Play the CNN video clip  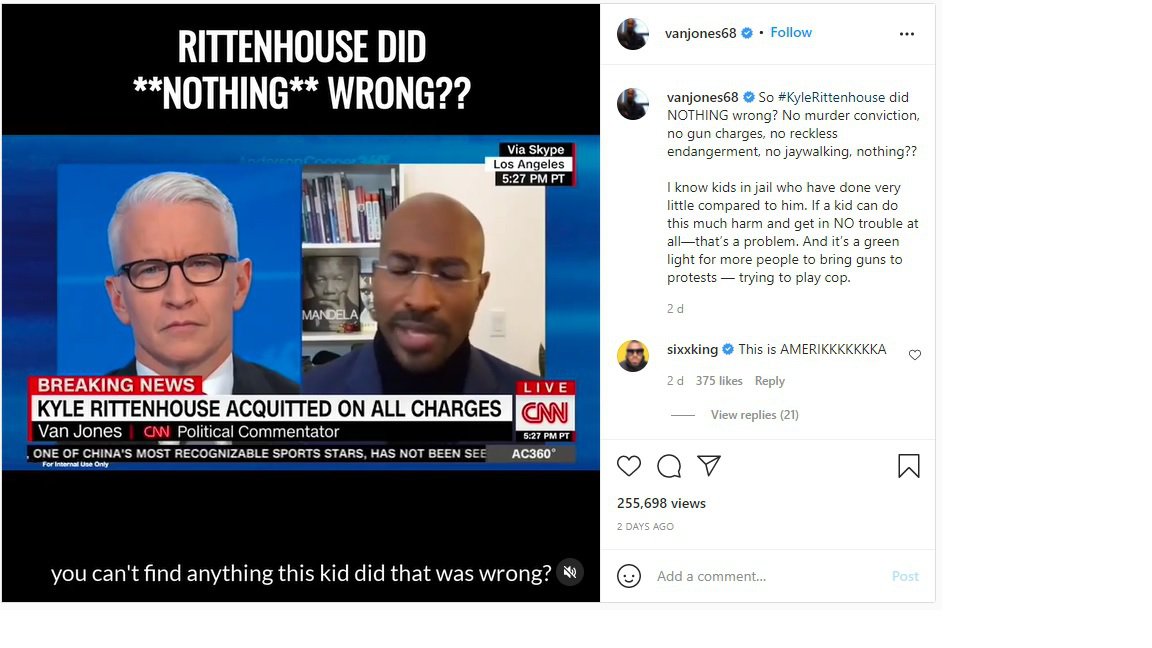301,303
